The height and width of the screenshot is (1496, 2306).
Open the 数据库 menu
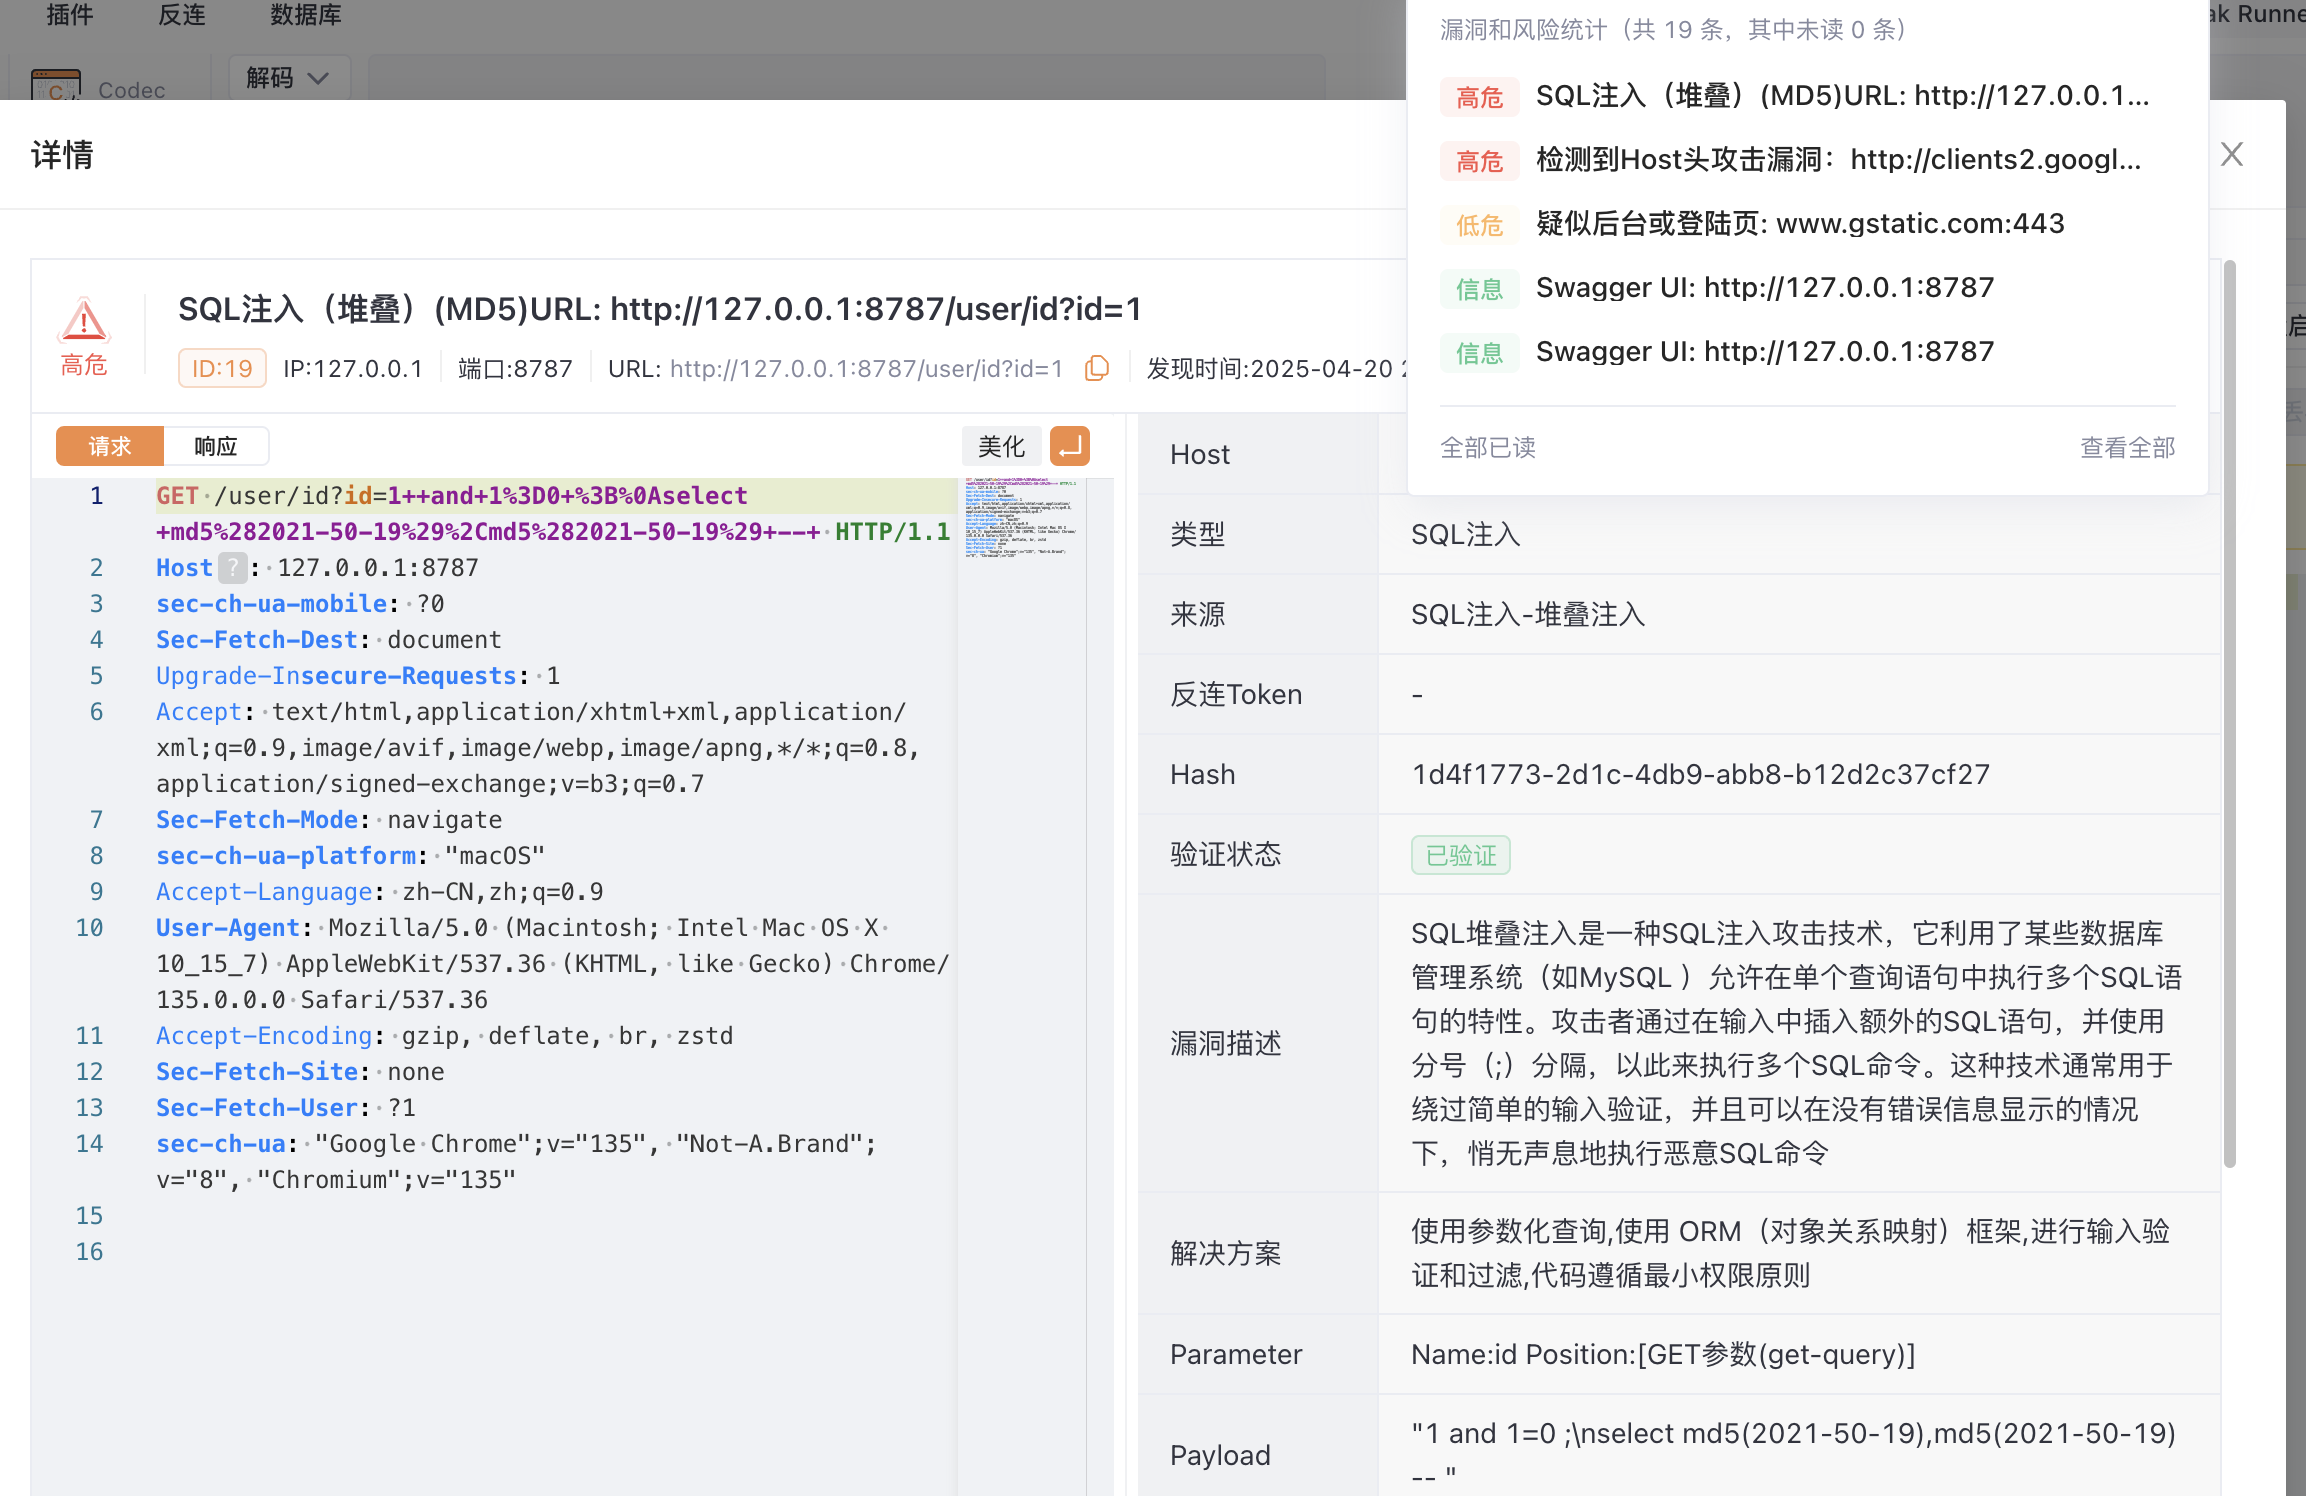tap(306, 15)
